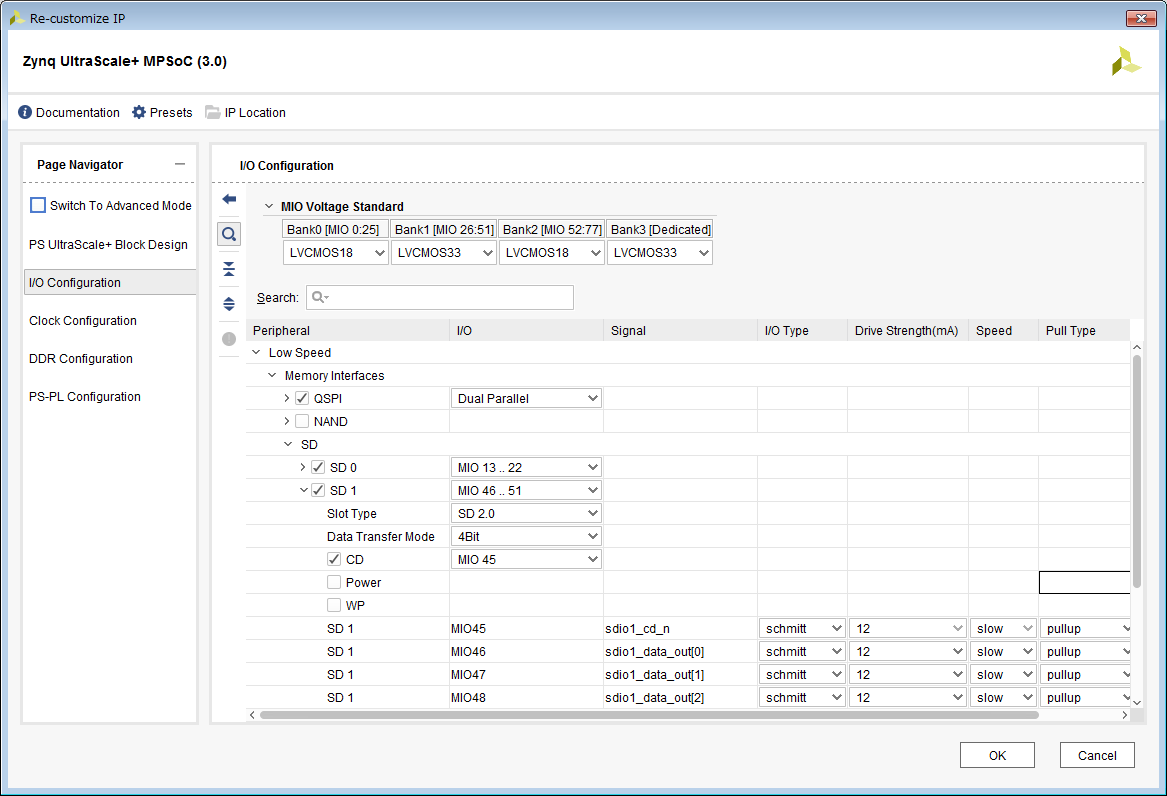Click the Peripheral column header
Image resolution: width=1167 pixels, height=796 pixels.
click(348, 330)
